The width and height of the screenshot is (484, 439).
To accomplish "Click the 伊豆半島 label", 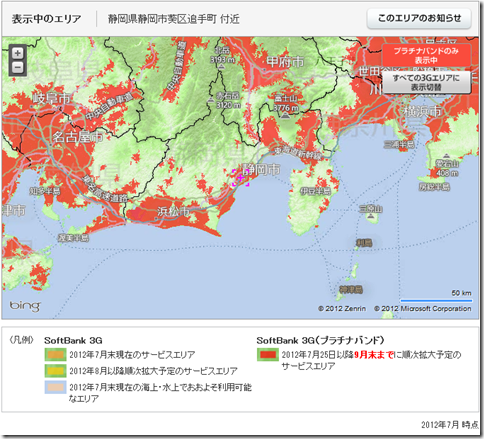I will point(315,191).
